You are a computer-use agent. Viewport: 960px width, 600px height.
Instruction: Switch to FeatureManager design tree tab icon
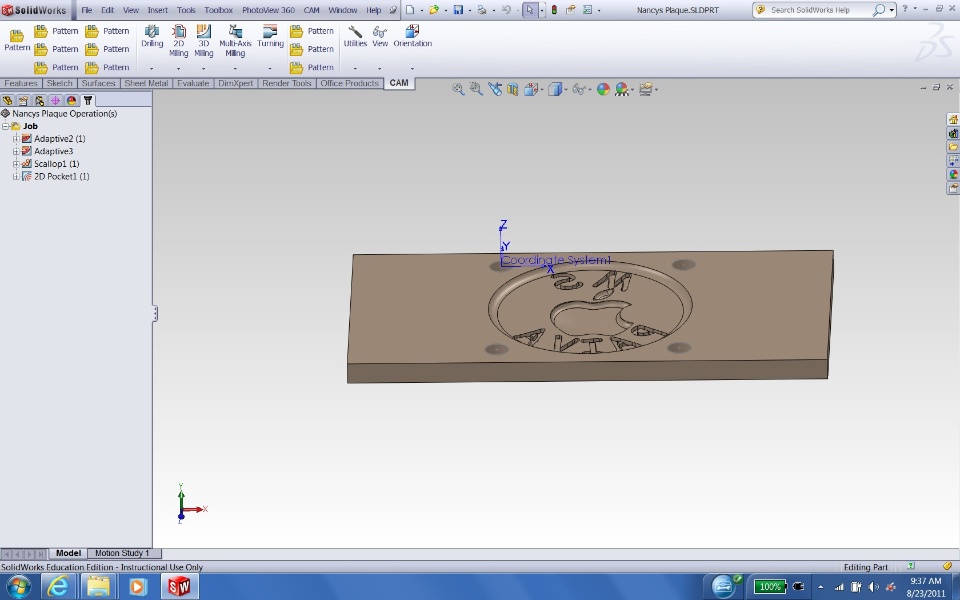(7, 100)
